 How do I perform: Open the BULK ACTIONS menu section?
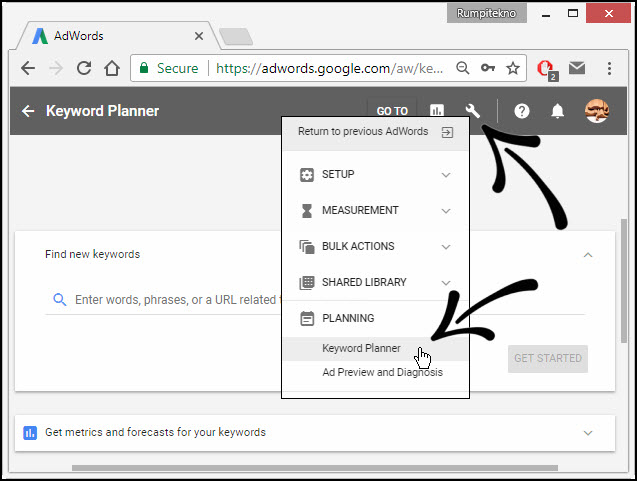[375, 247]
